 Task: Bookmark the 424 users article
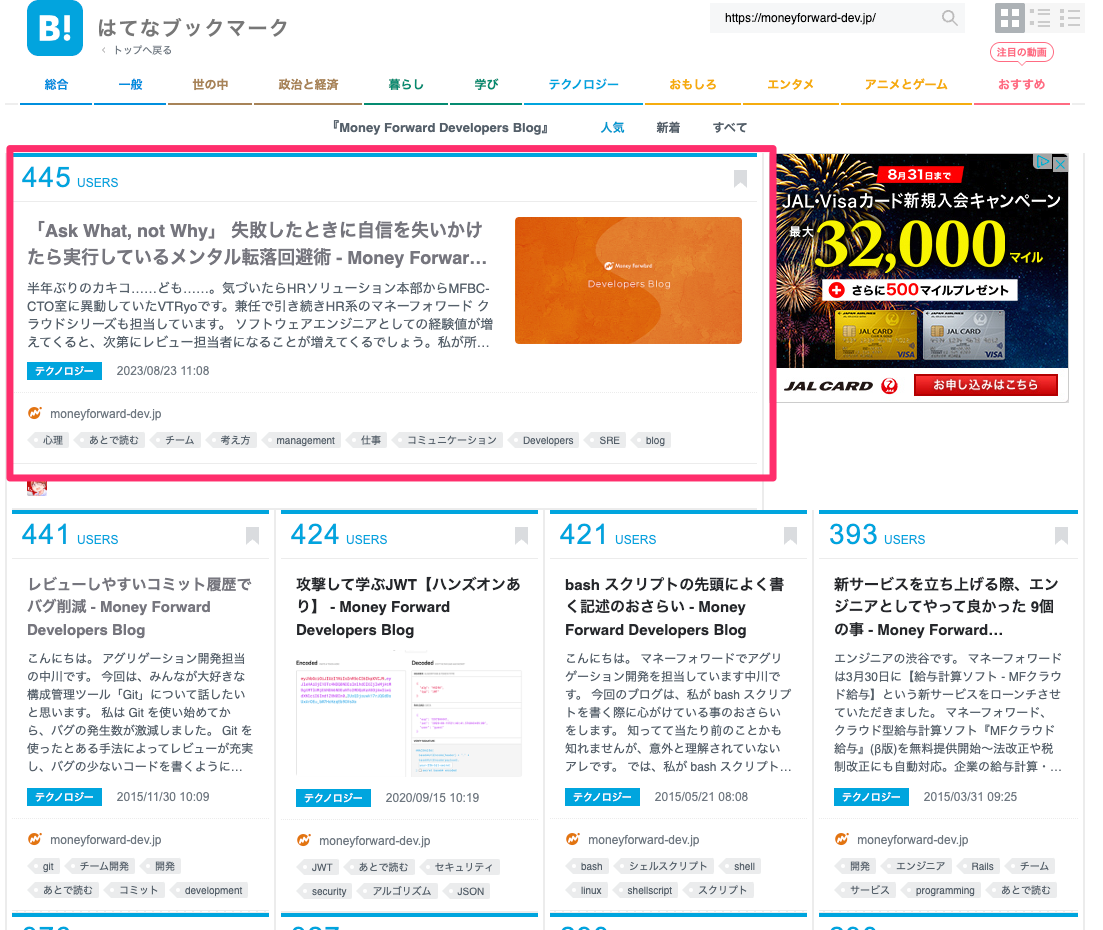tap(521, 536)
